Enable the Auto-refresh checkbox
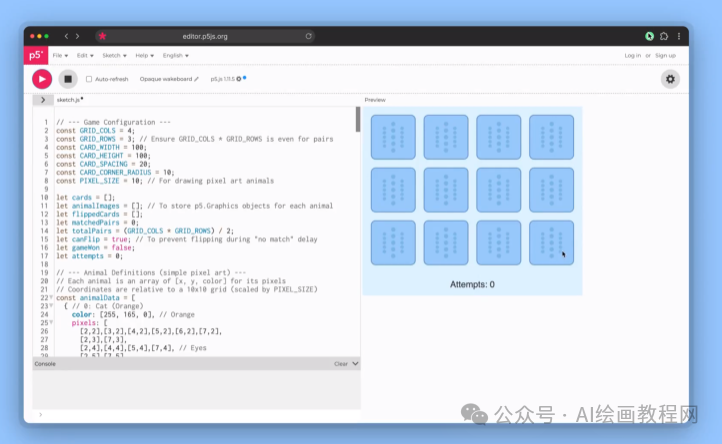This screenshot has width=722, height=444. (89, 79)
